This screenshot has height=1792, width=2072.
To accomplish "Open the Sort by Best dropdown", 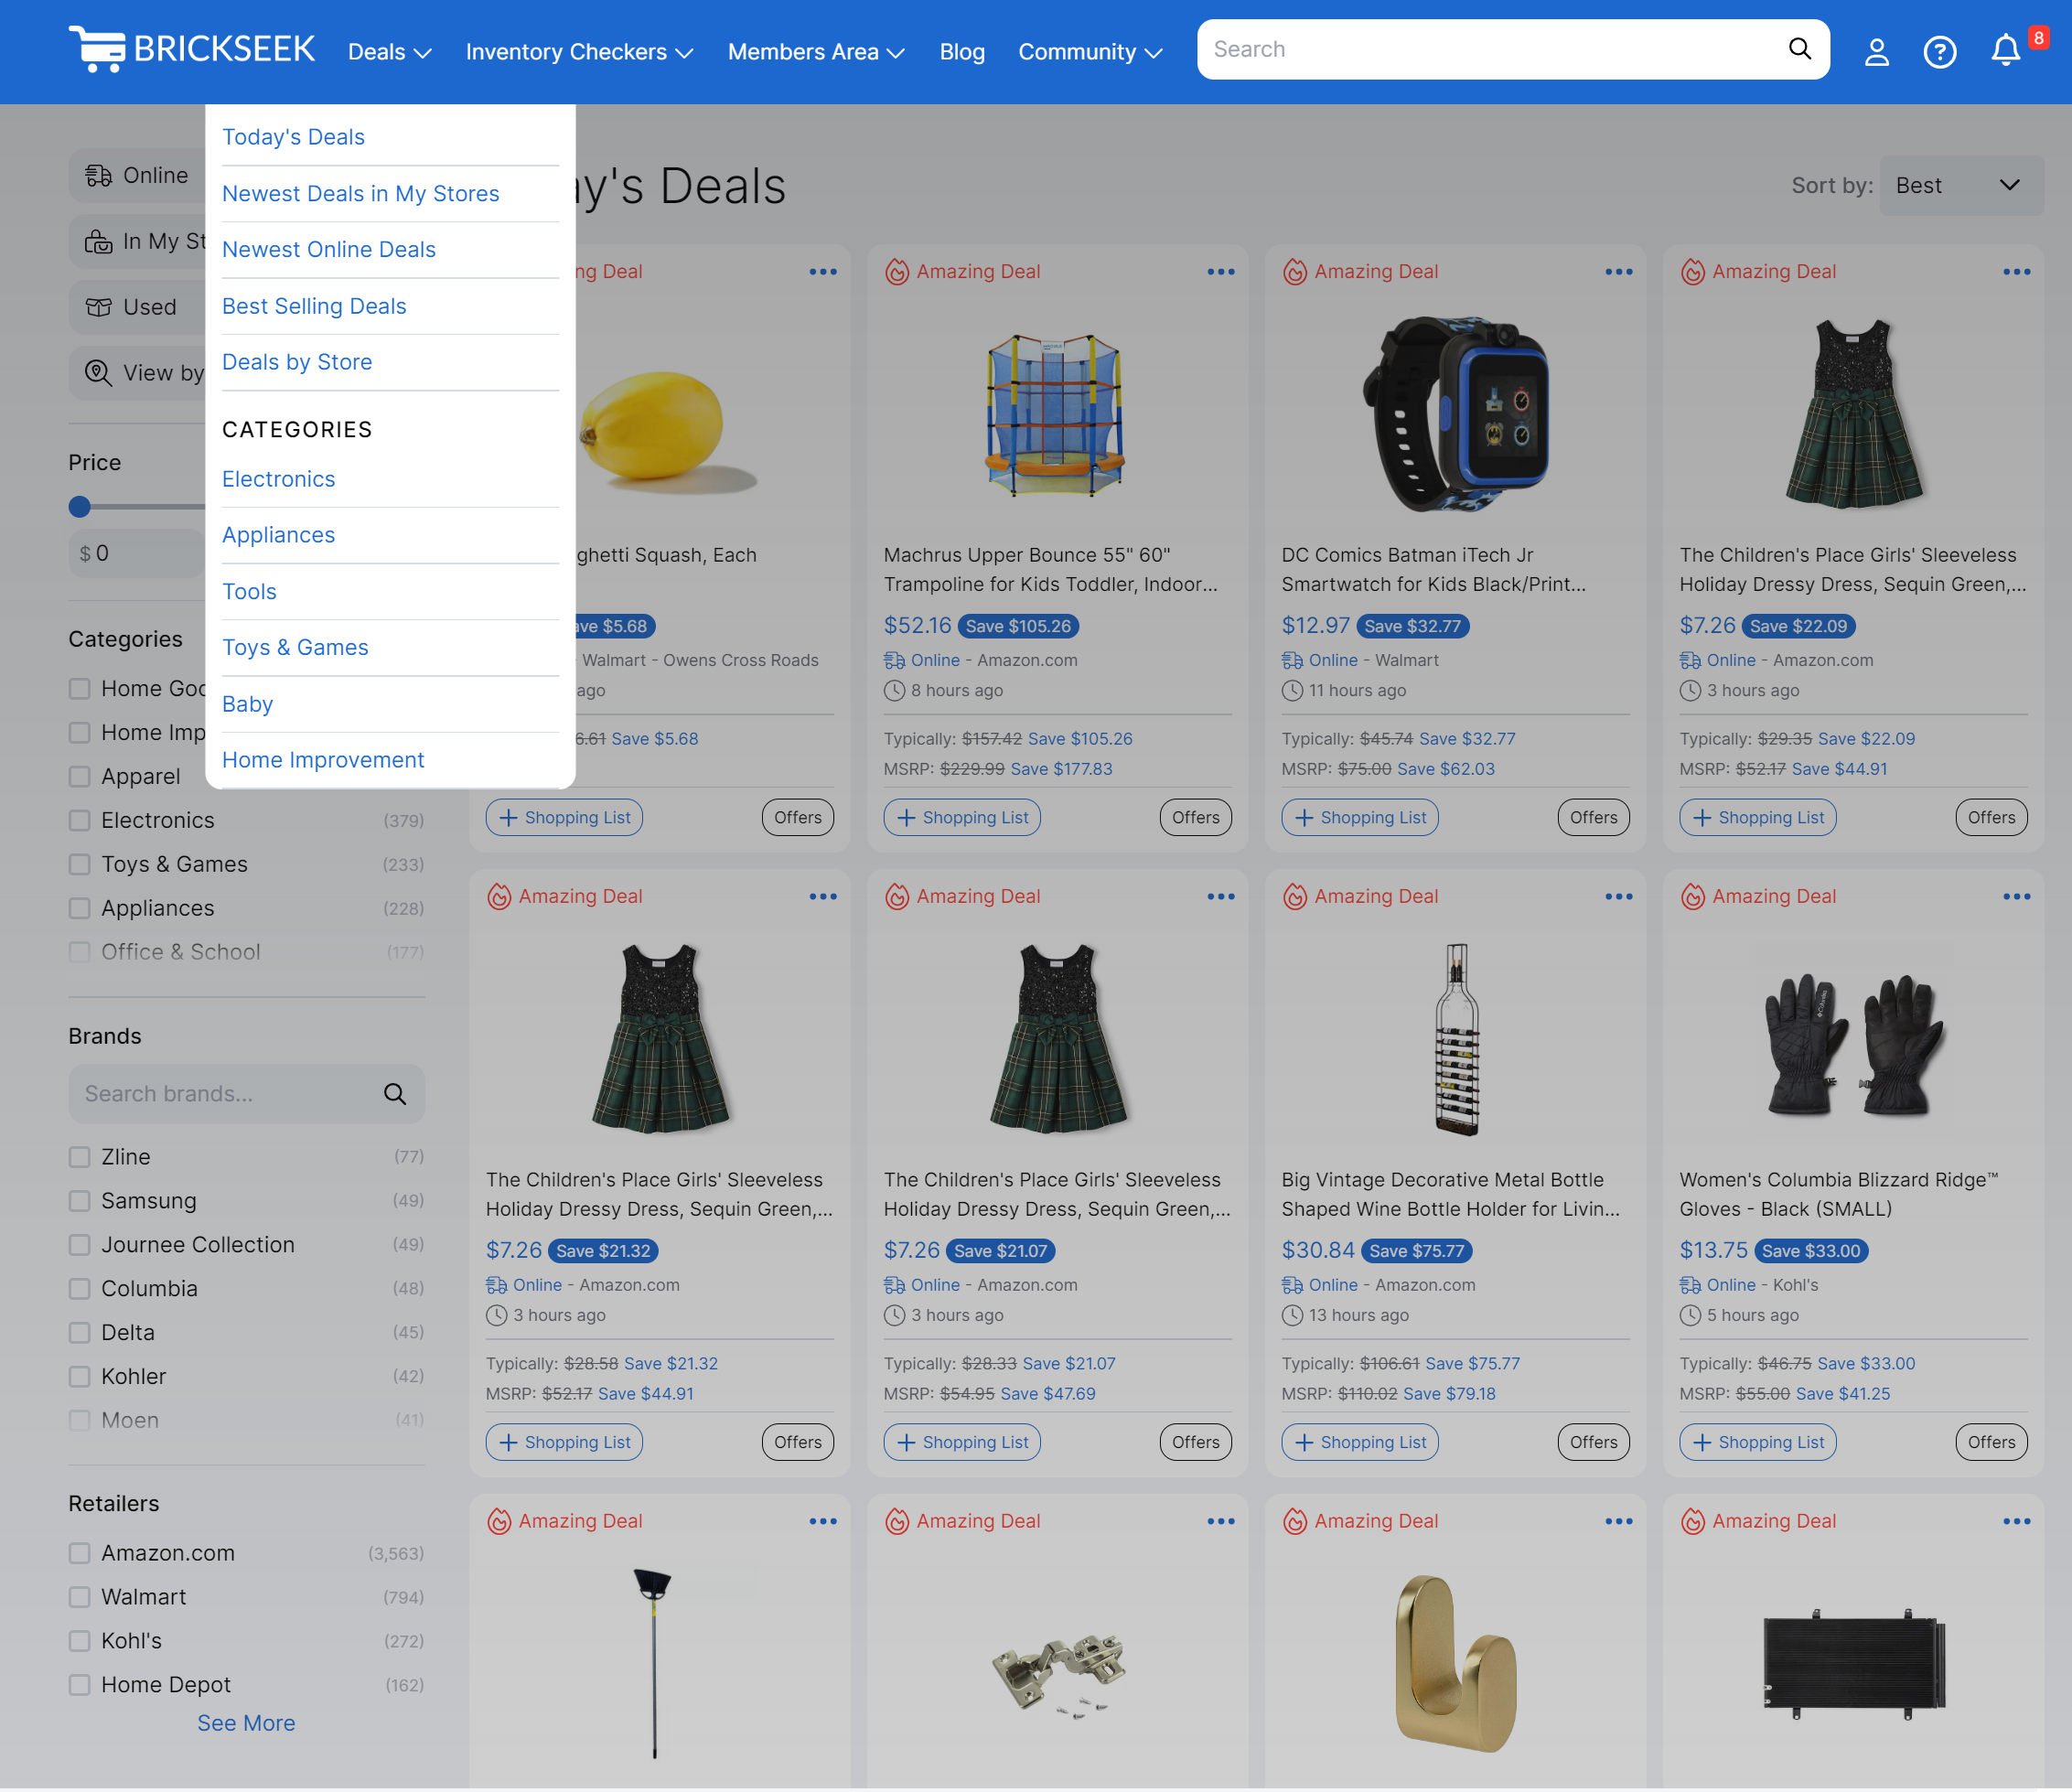I will click(1960, 185).
